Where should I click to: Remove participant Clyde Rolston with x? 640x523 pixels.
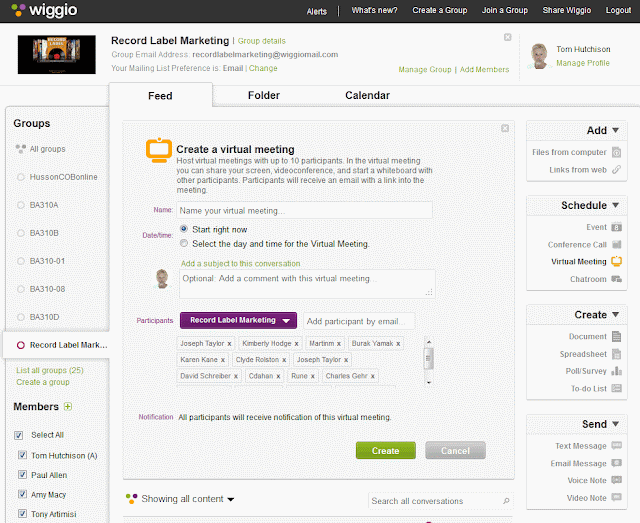pyautogui.click(x=284, y=360)
